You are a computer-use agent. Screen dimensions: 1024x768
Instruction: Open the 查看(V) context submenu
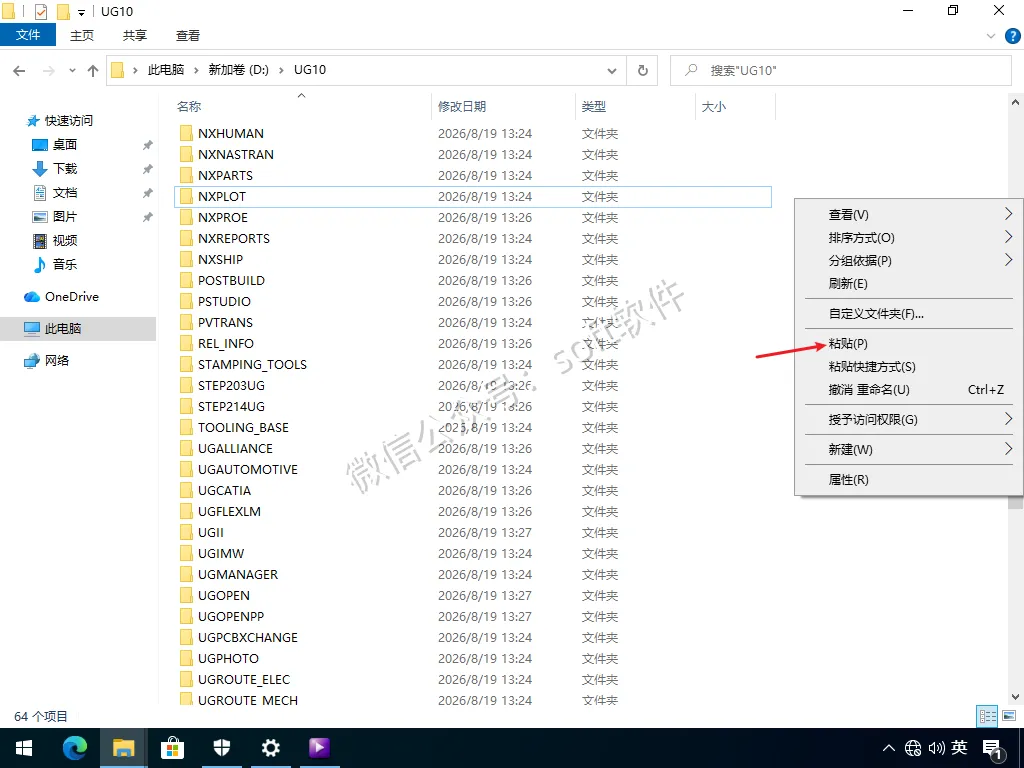908,214
